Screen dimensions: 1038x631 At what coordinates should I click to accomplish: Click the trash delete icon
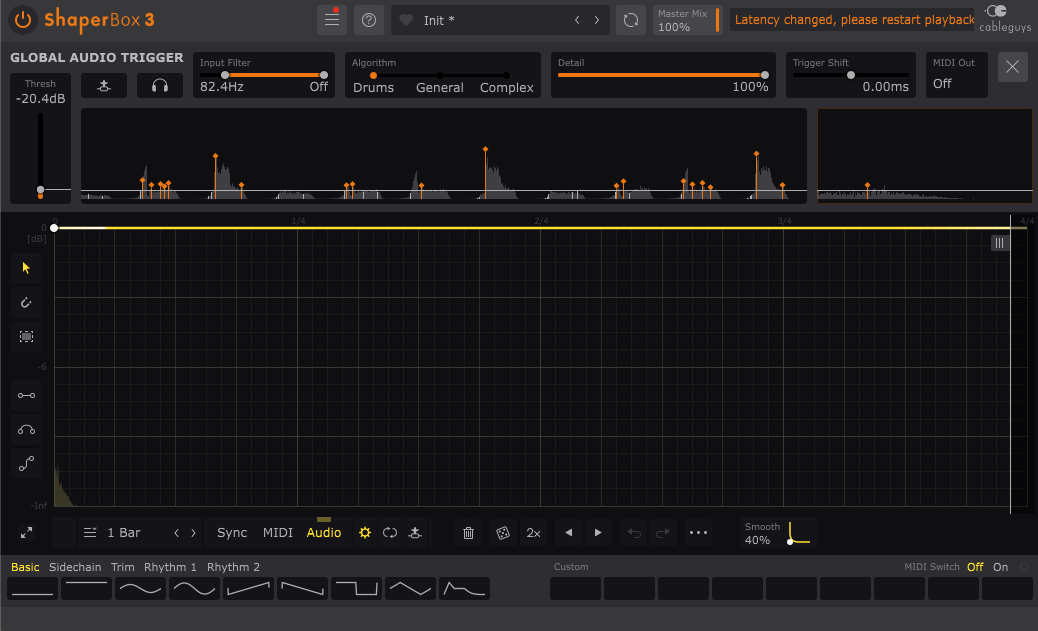(x=468, y=533)
